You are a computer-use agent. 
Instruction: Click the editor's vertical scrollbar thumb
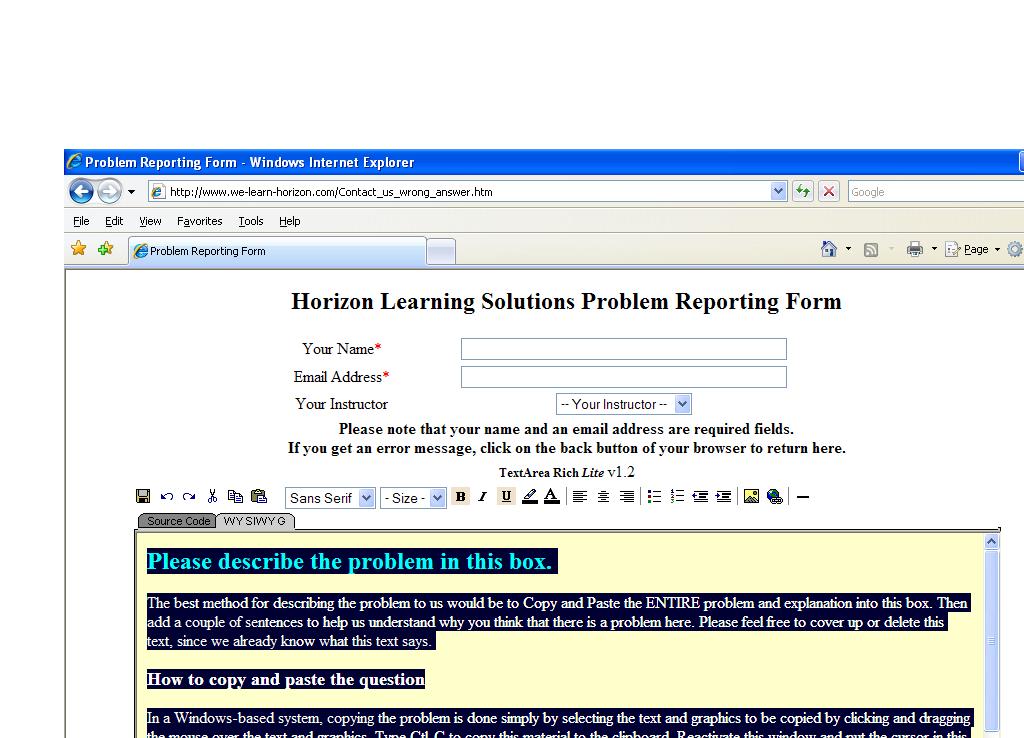pos(991,640)
